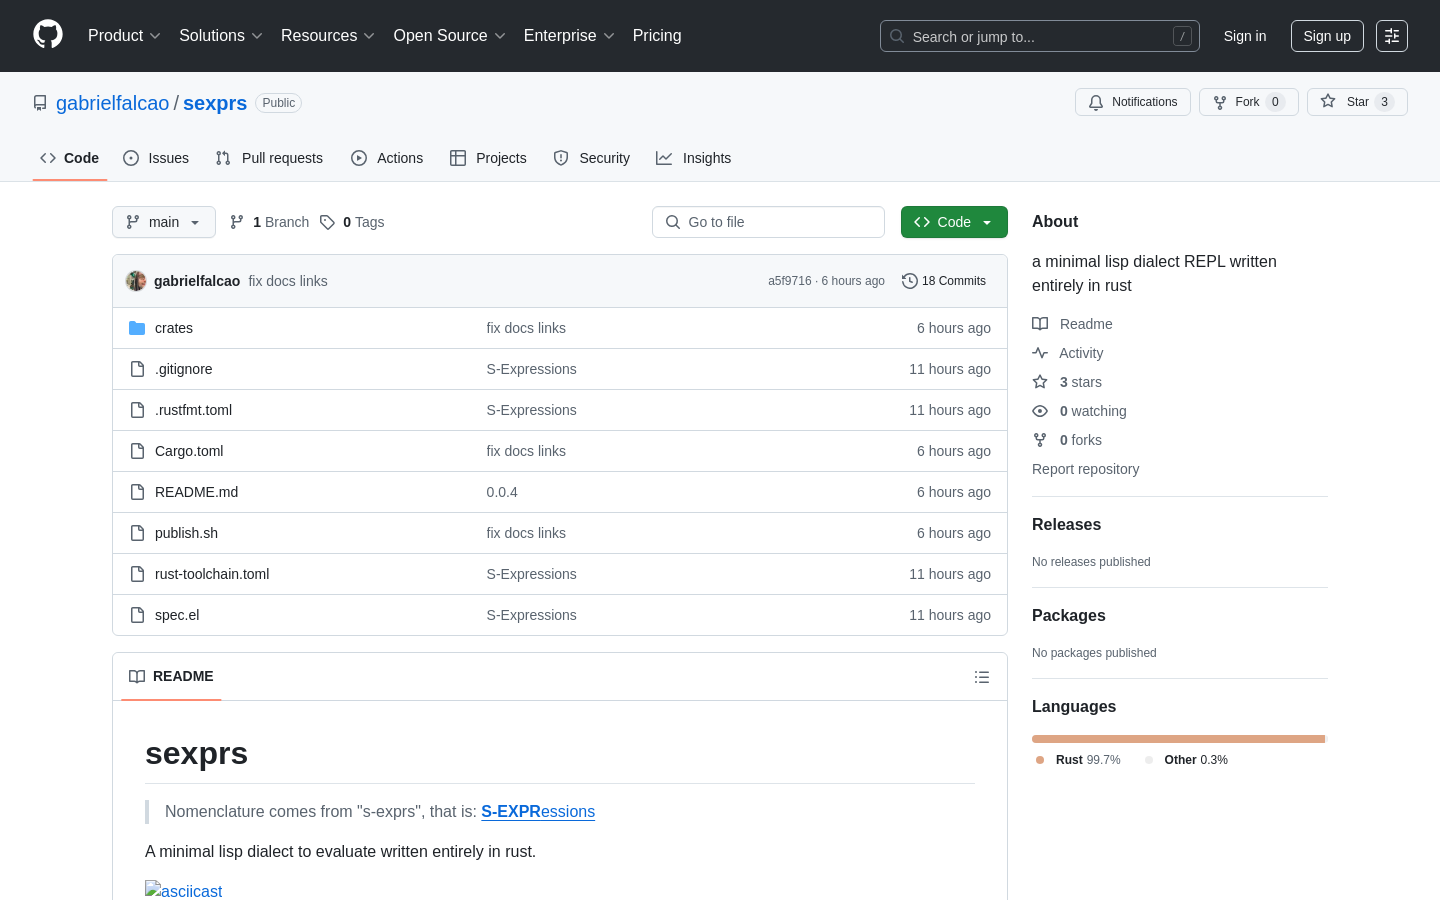The width and height of the screenshot is (1440, 900).
Task: Click the Cargo.toml file icon
Action: pyautogui.click(x=137, y=451)
